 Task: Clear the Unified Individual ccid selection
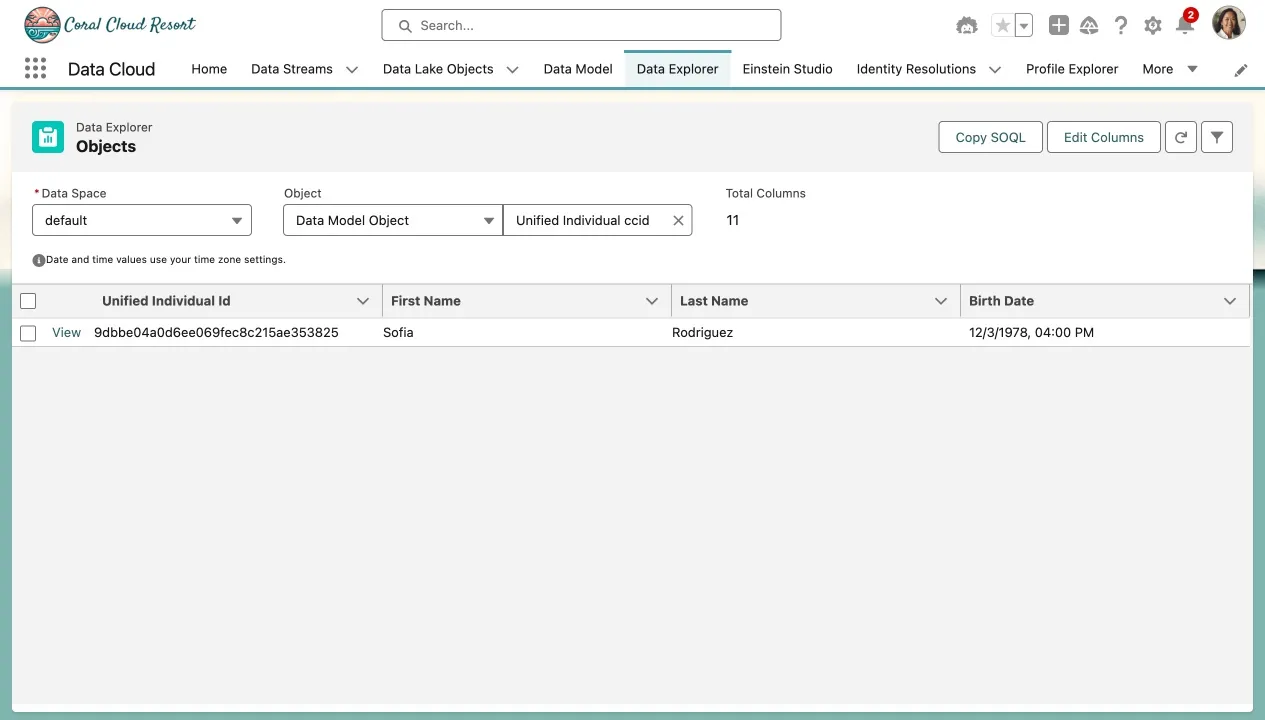tap(678, 220)
